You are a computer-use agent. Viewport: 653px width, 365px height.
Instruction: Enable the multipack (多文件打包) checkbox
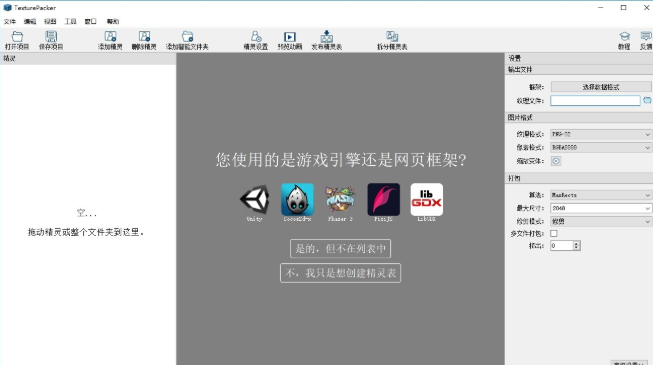pos(554,233)
